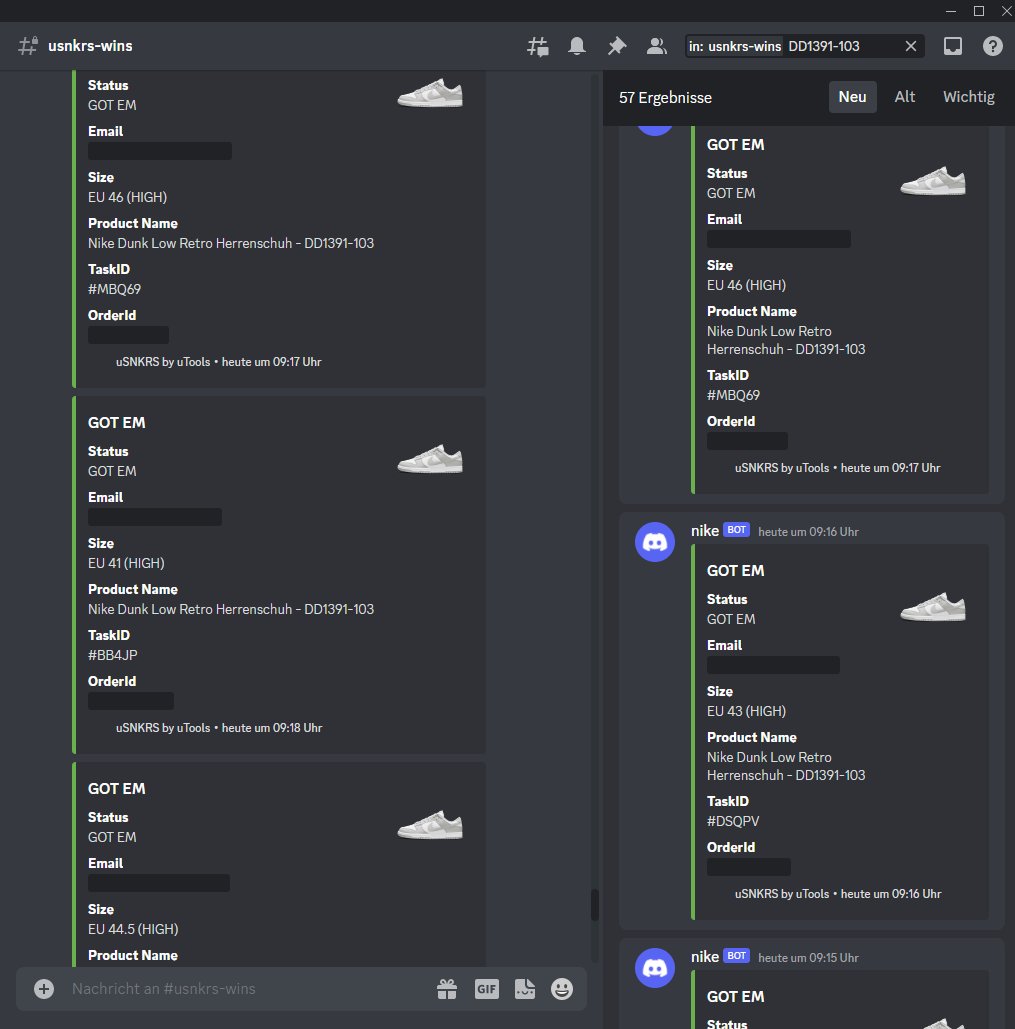Toggle the member list icon

pyautogui.click(x=656, y=46)
